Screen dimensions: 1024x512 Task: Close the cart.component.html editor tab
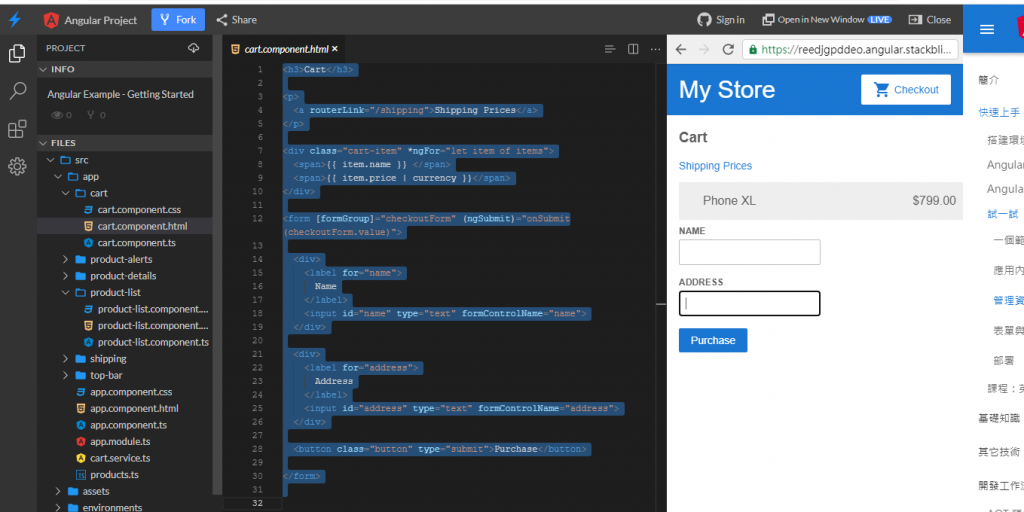coord(335,49)
